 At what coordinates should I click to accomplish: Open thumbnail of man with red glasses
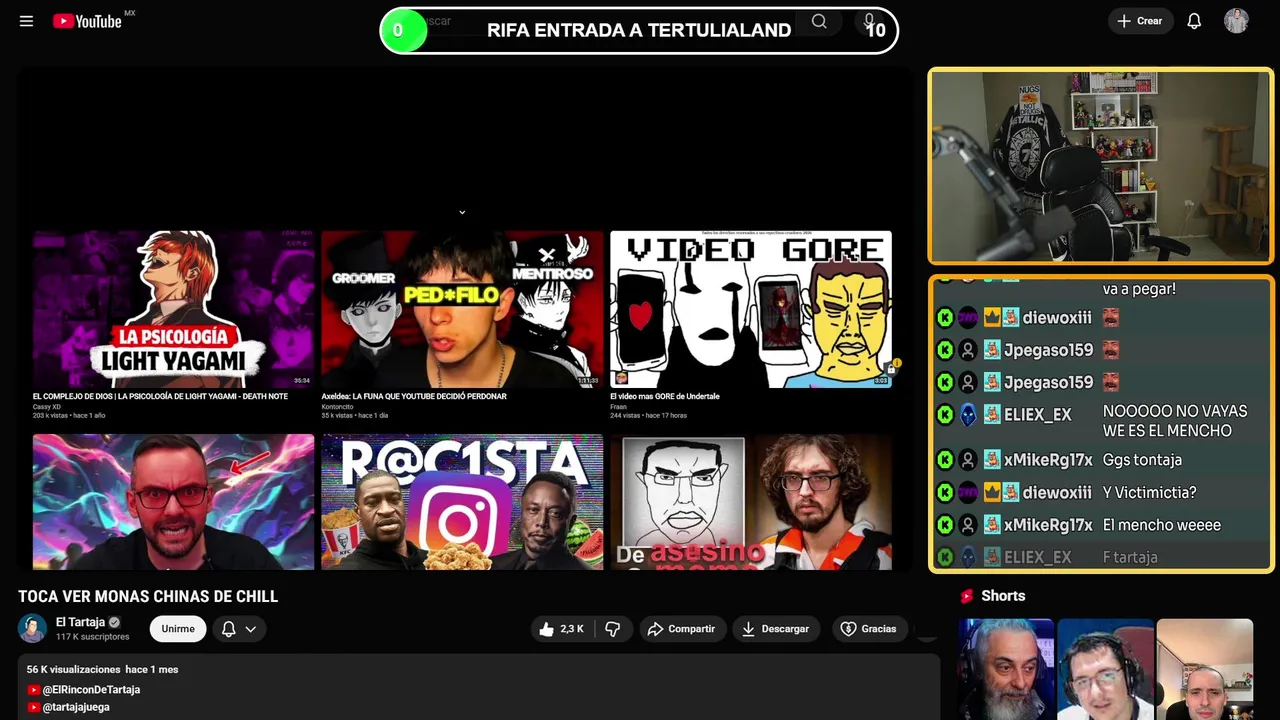pos(173,502)
